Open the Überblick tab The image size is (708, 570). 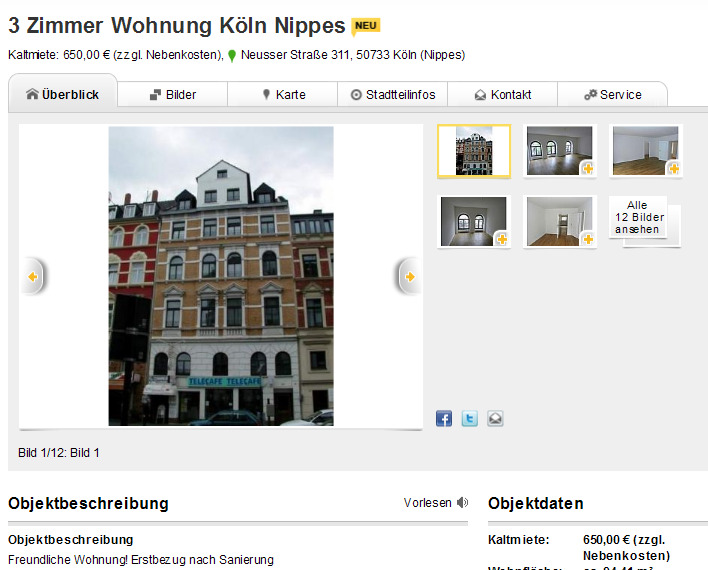point(63,93)
